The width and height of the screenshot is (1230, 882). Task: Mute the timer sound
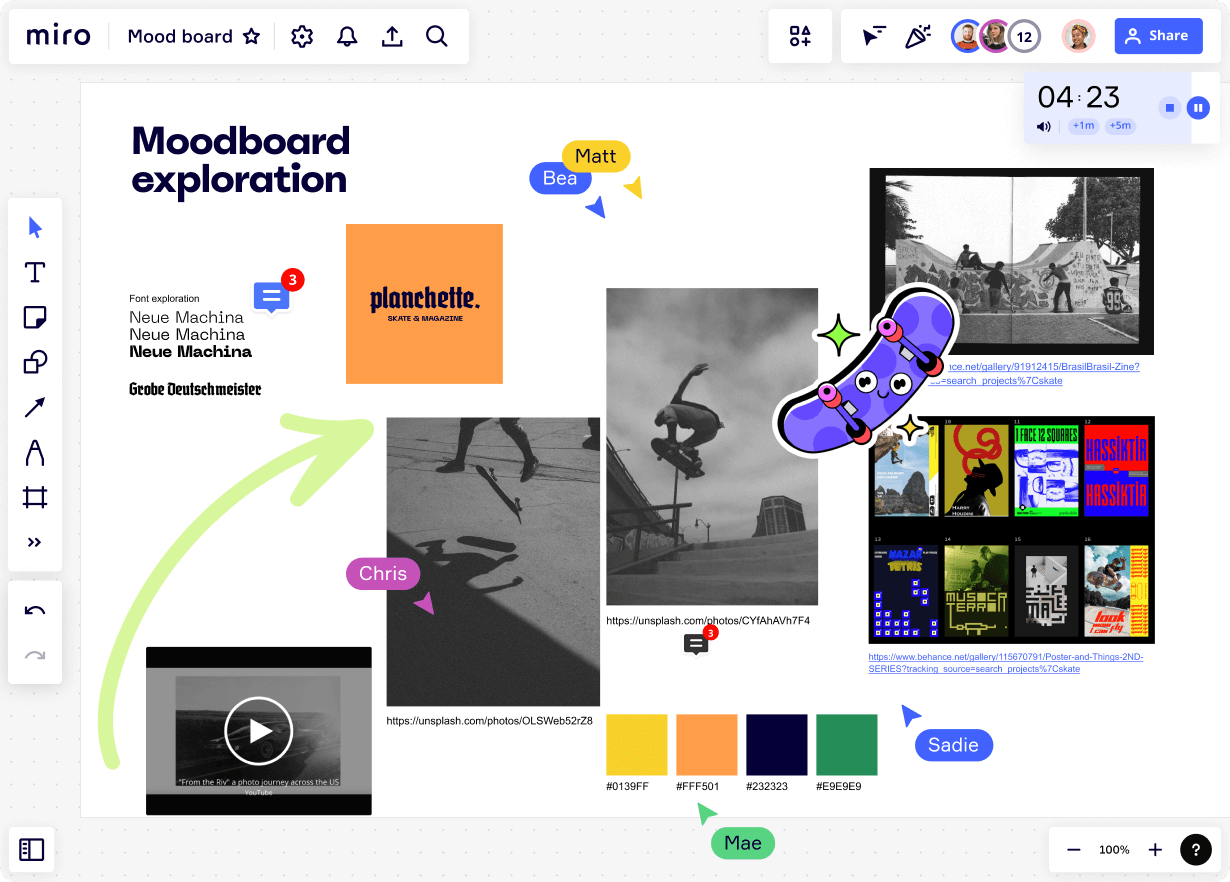coord(1043,126)
